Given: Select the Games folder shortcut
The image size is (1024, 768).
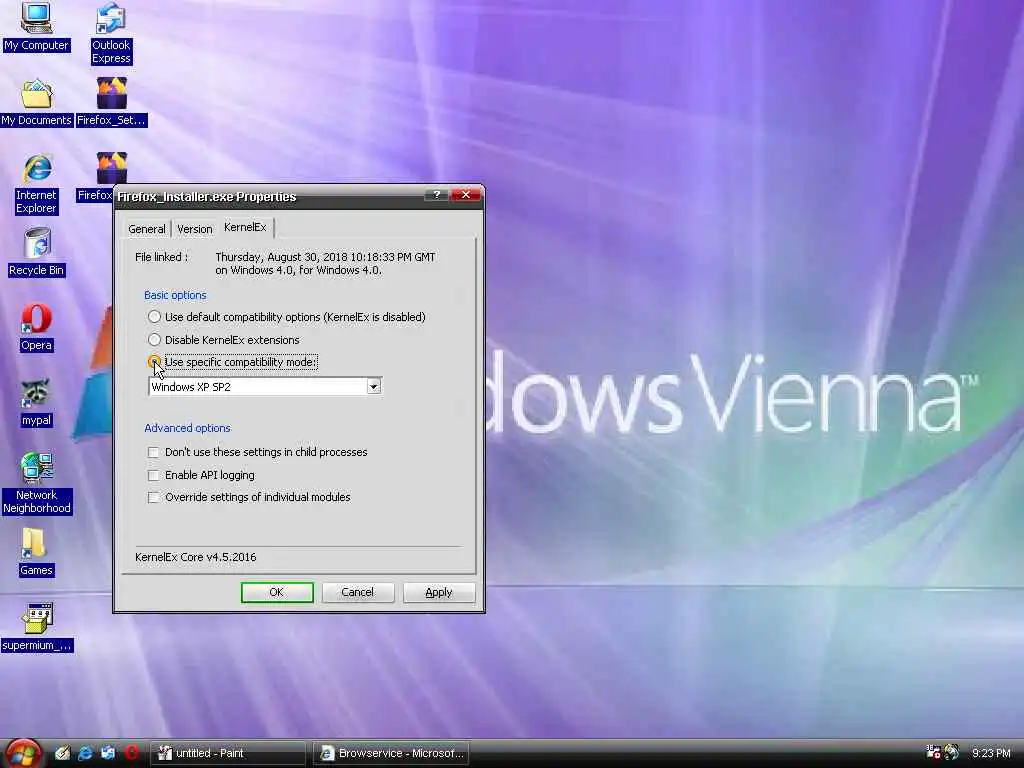Looking at the screenshot, I should (36, 552).
